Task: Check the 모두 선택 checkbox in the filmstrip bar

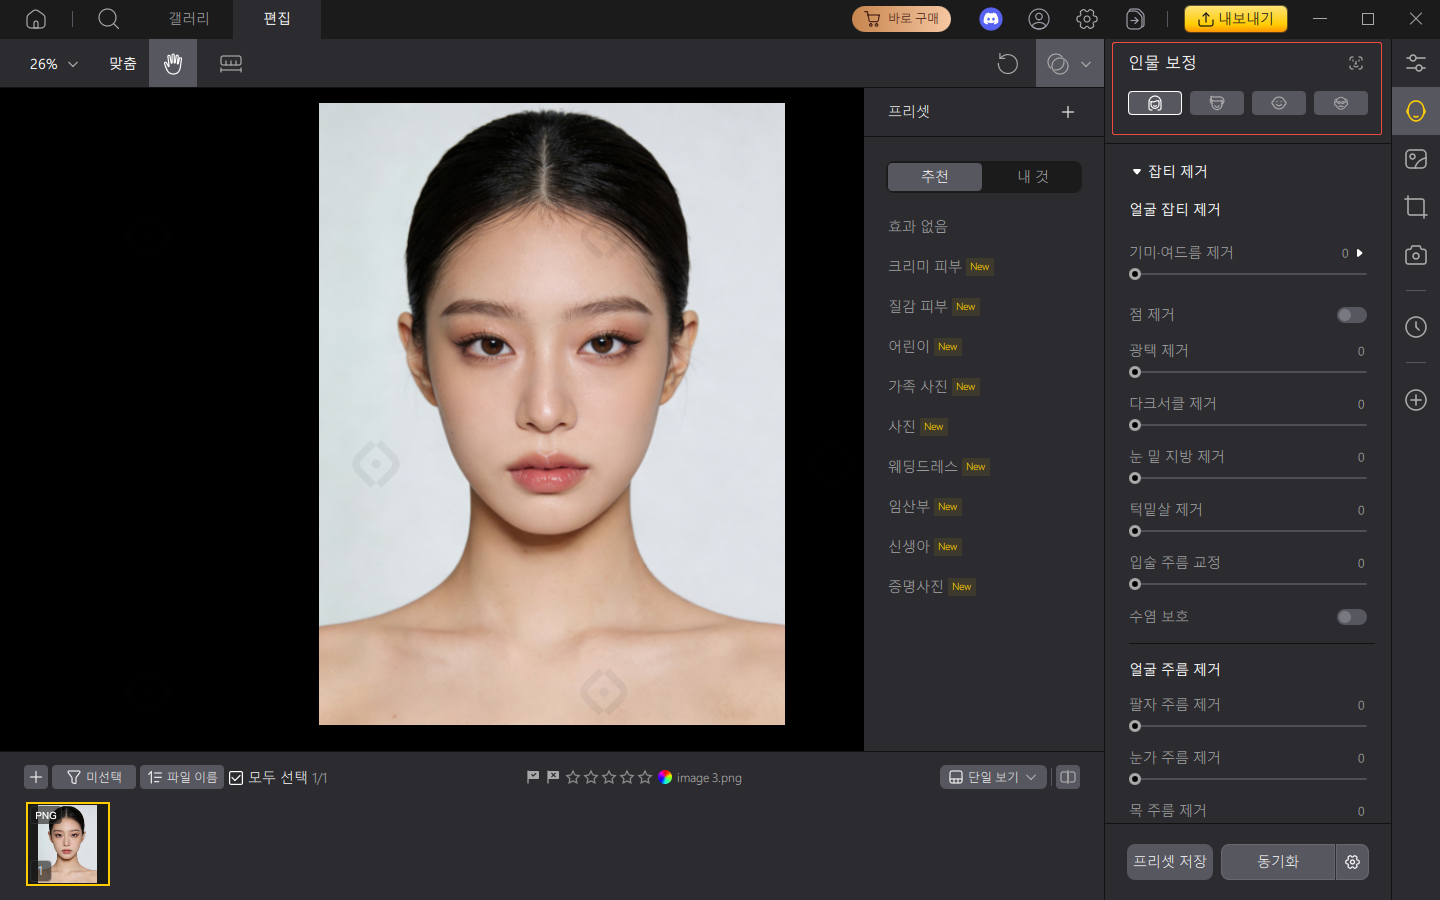Action: pyautogui.click(x=237, y=777)
